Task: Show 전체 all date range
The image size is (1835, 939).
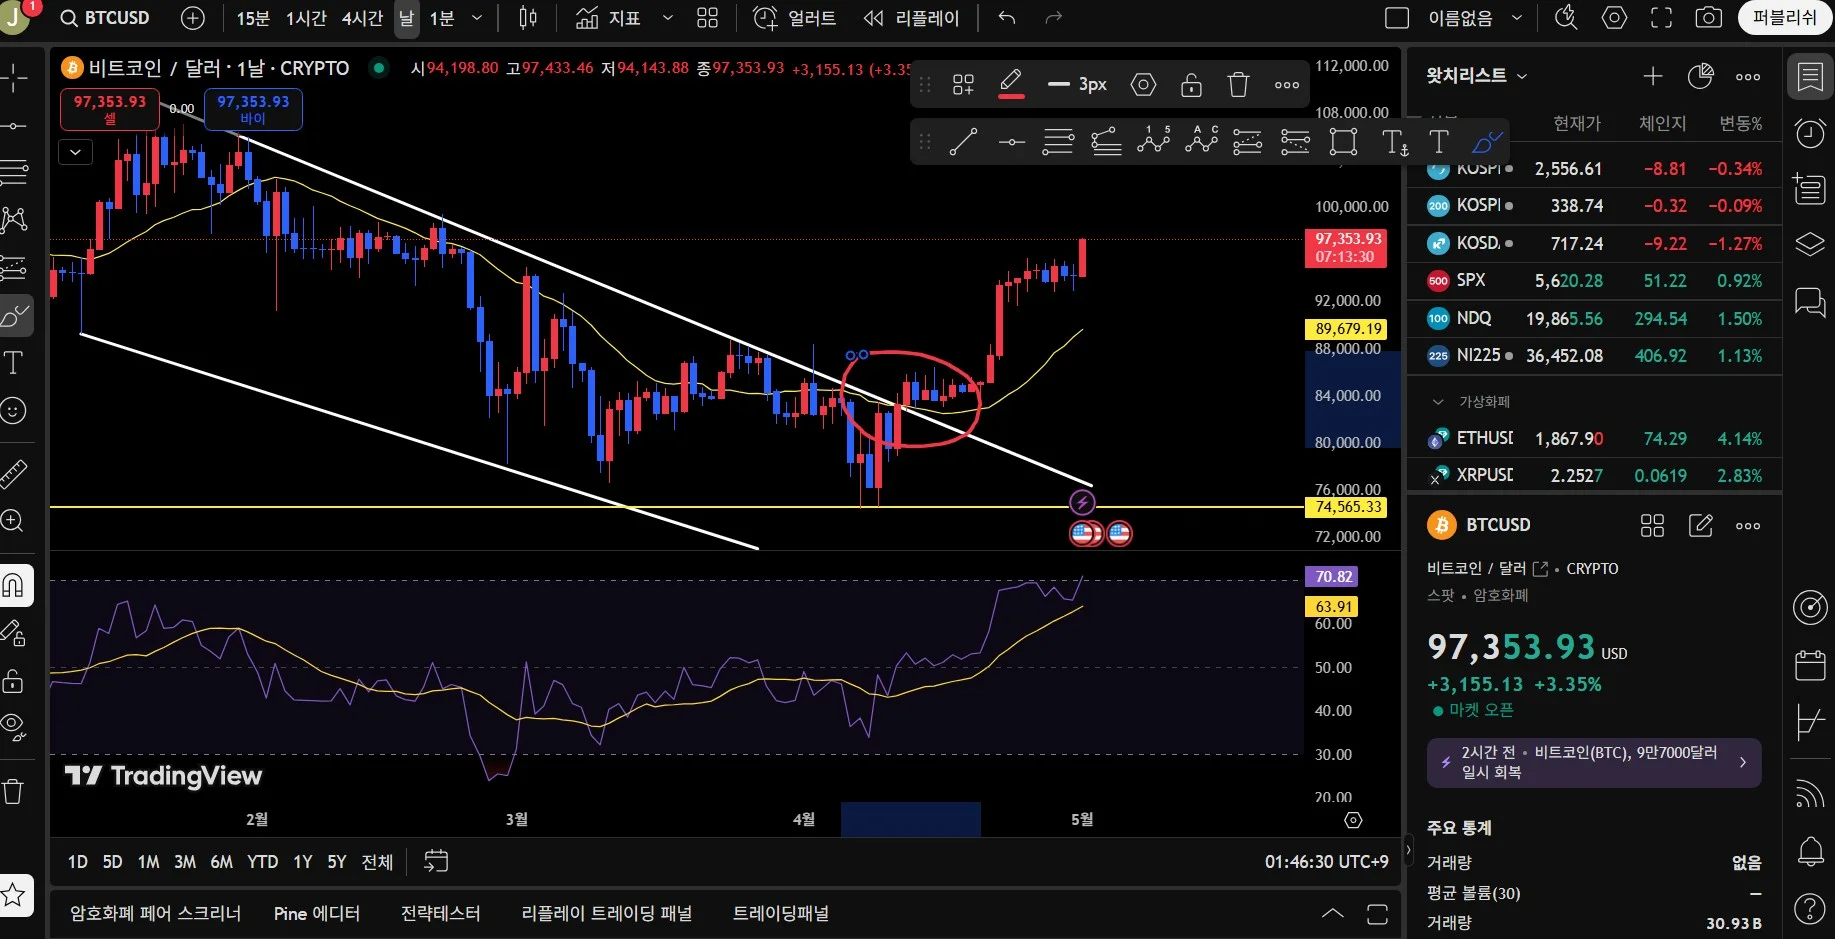Action: point(377,862)
